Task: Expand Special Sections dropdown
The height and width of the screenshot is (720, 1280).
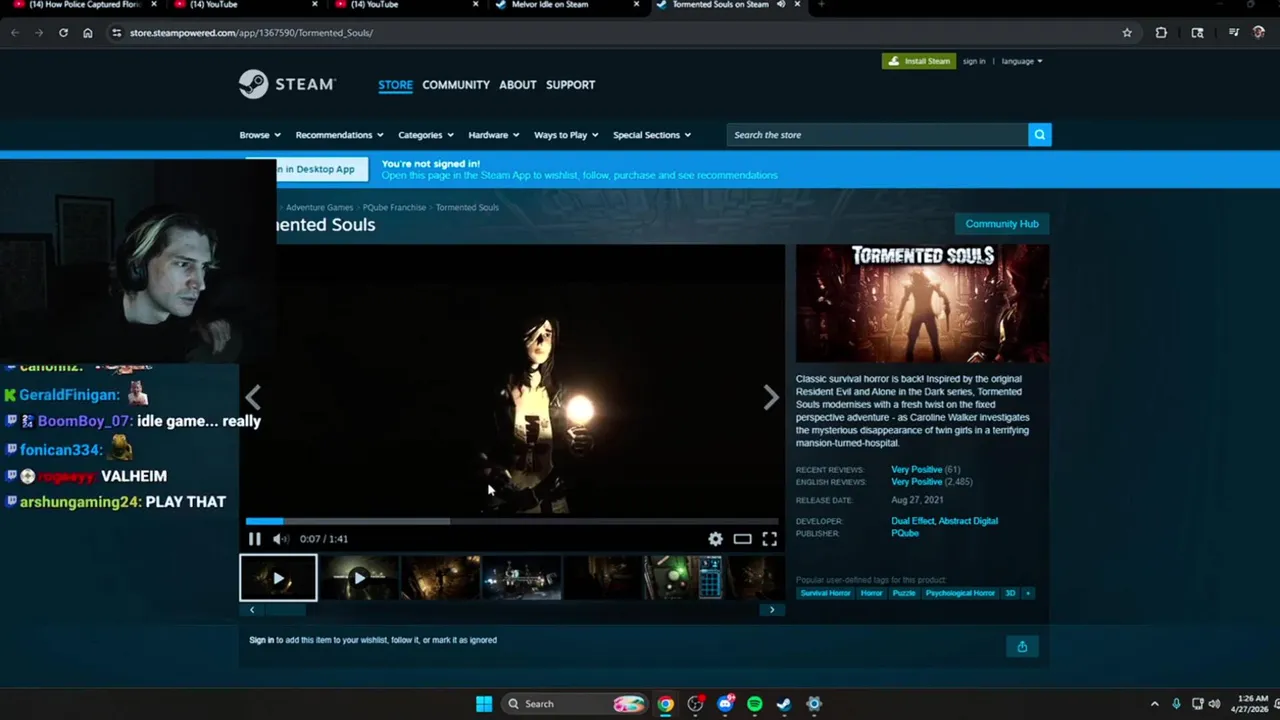Action: coord(652,135)
